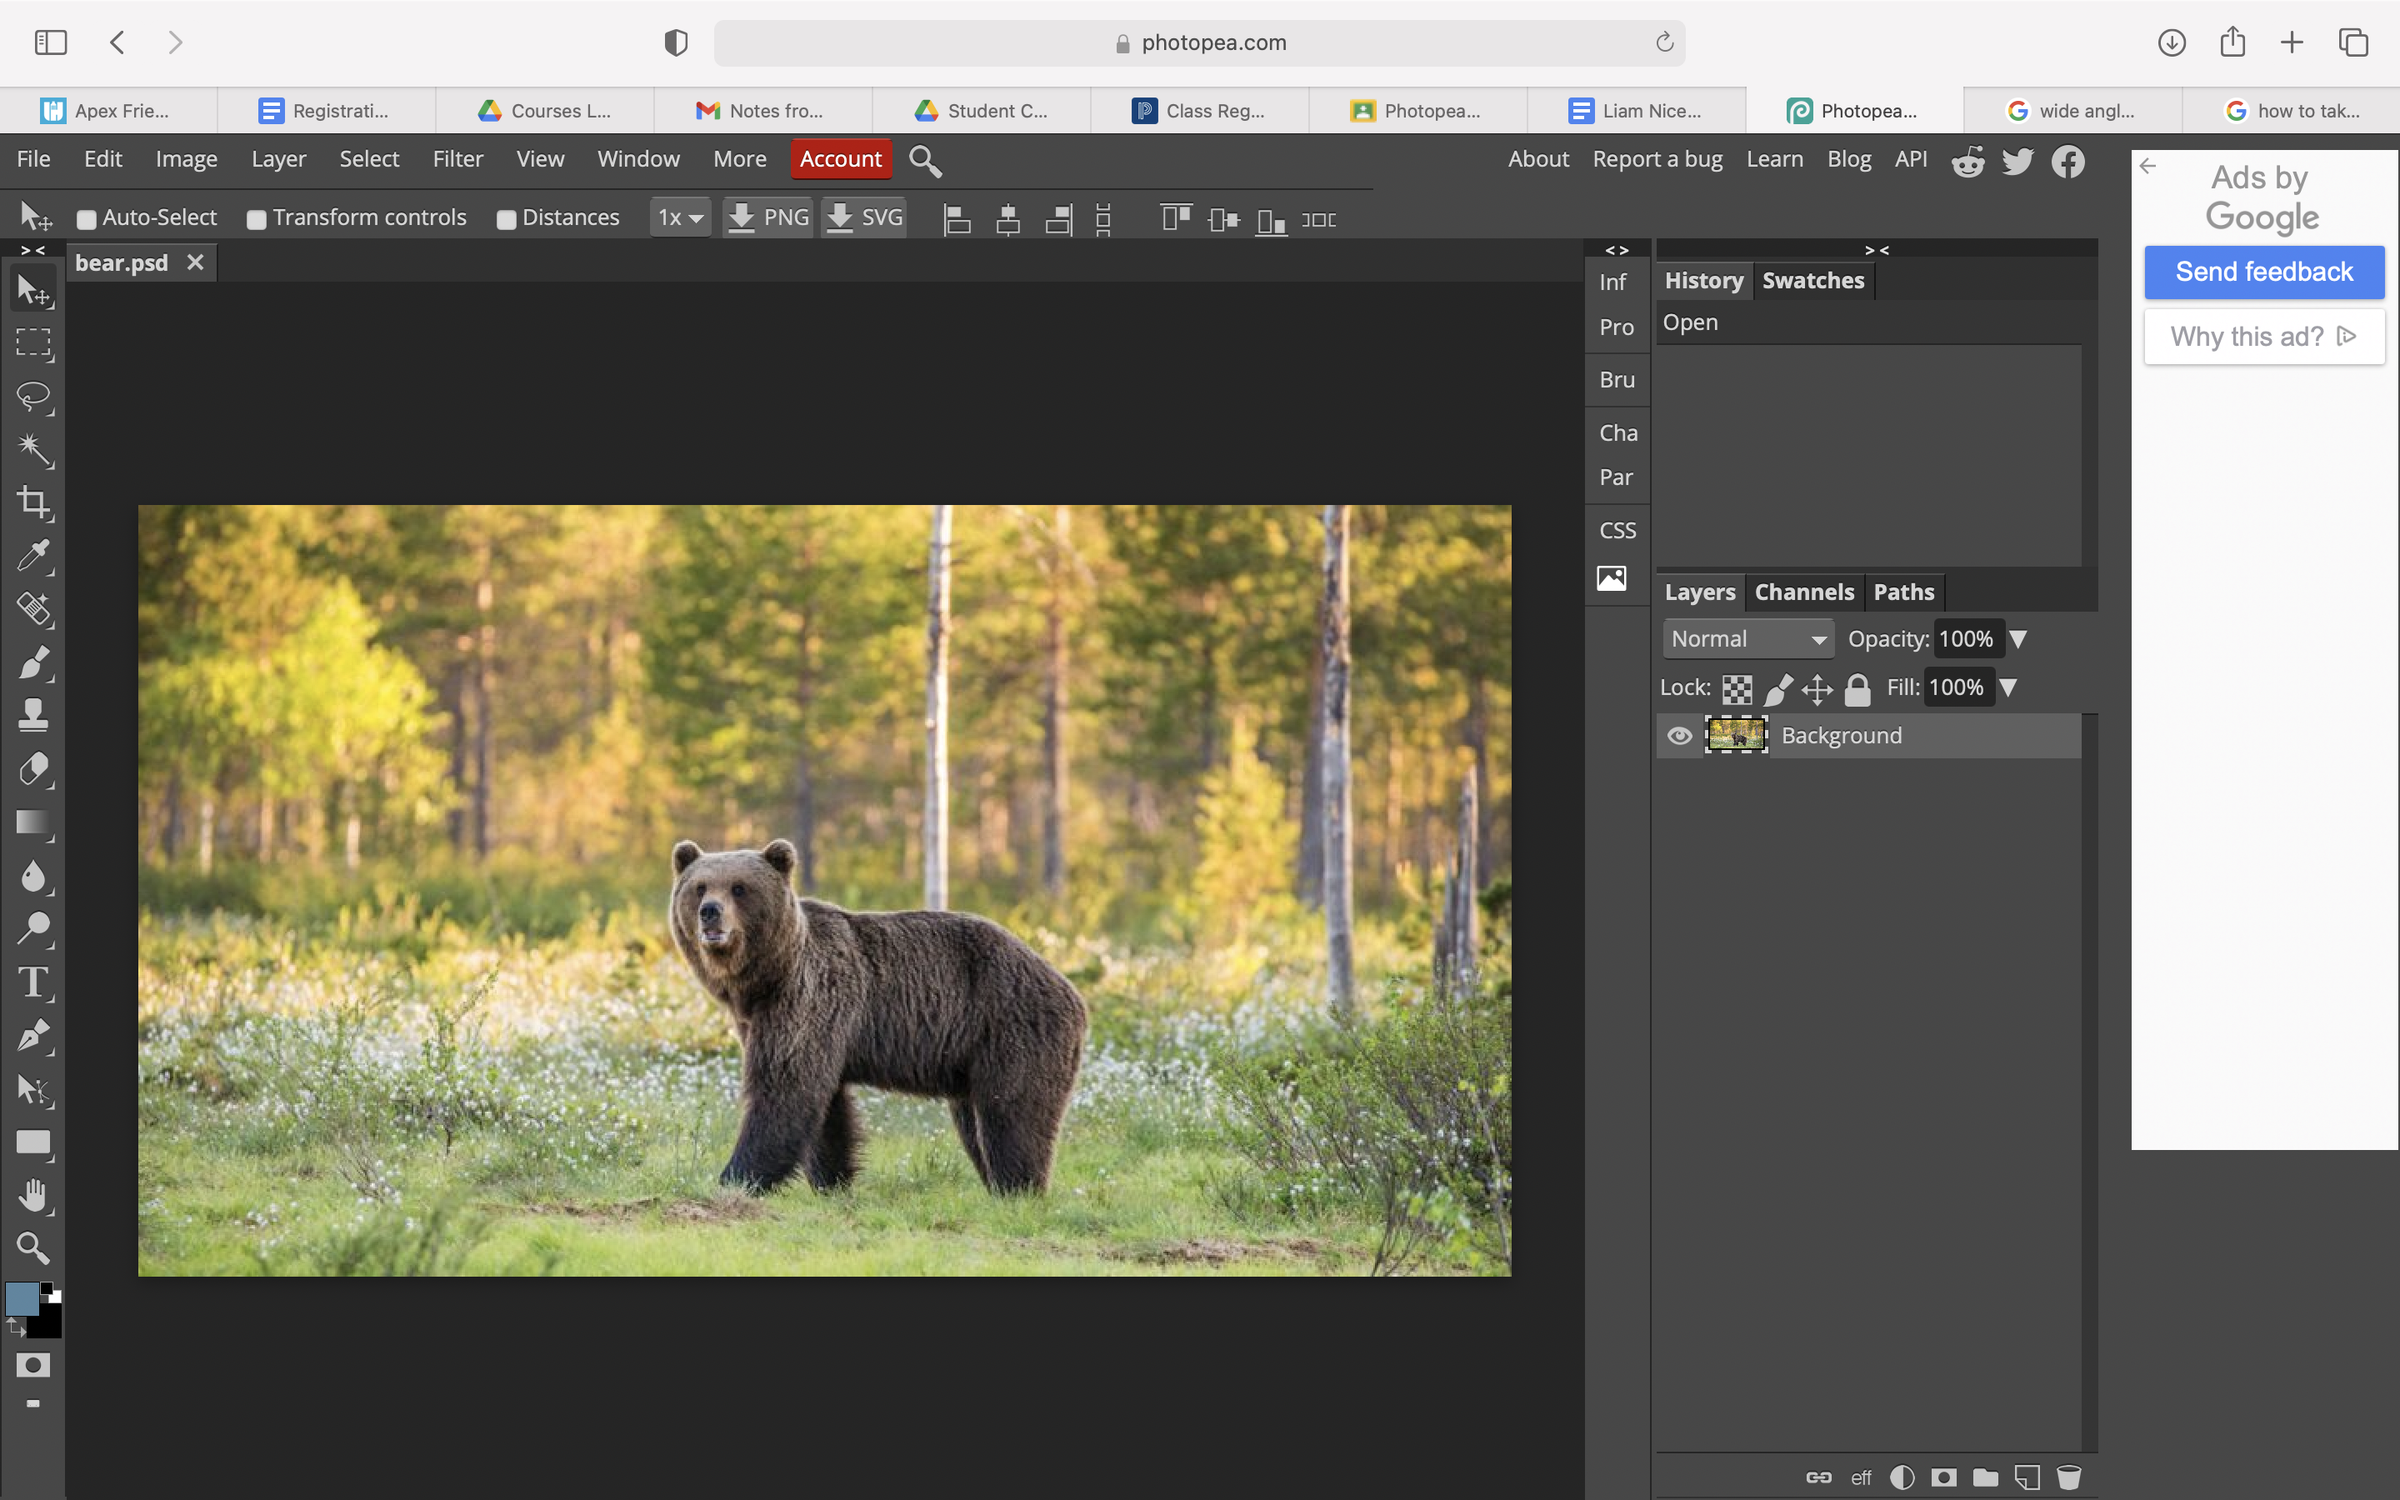
Task: Select the Eyedropper tool
Action: point(34,556)
